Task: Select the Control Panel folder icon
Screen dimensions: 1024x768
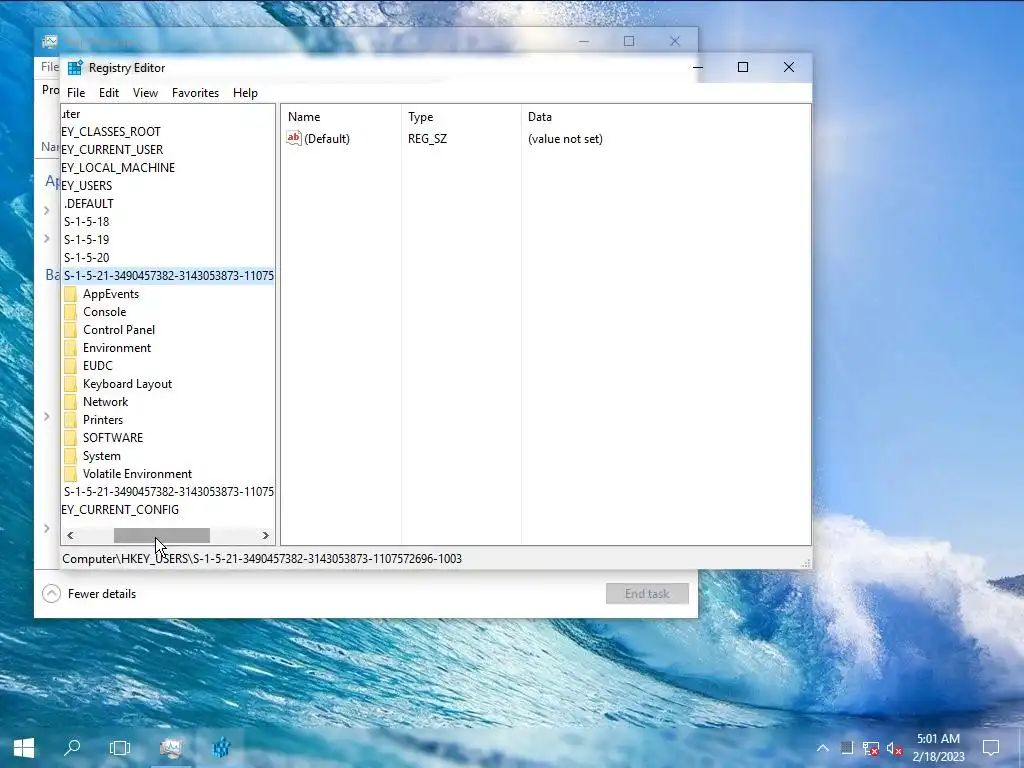Action: pos(71,330)
